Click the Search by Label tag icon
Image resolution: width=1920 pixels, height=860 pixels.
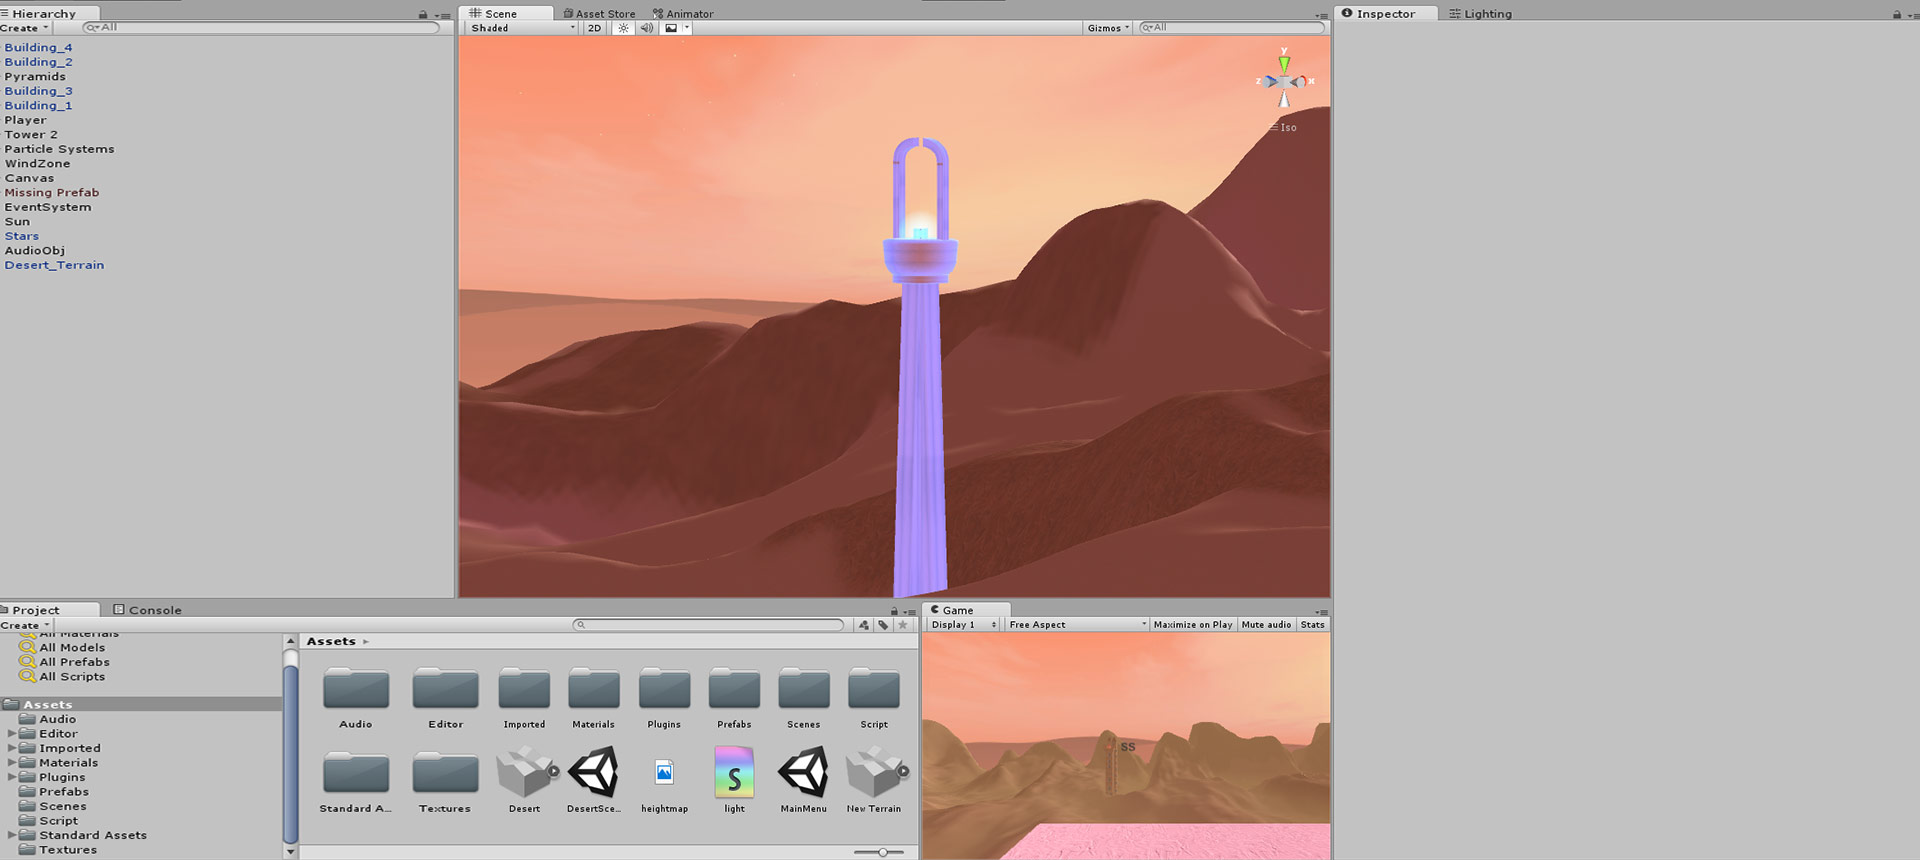883,625
